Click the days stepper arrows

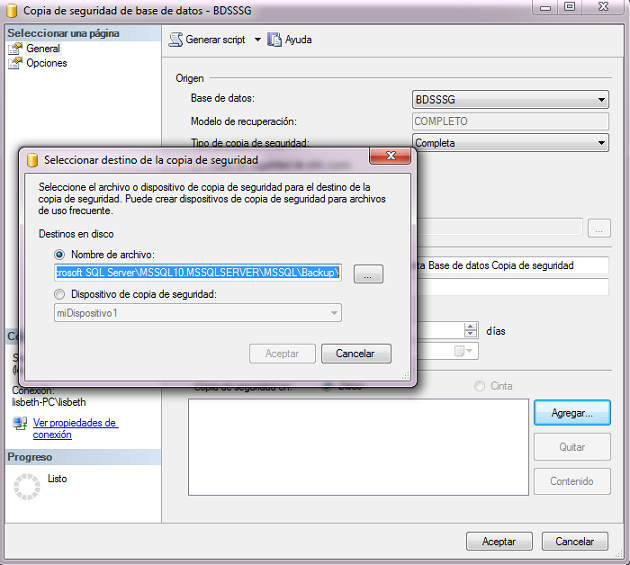[471, 329]
